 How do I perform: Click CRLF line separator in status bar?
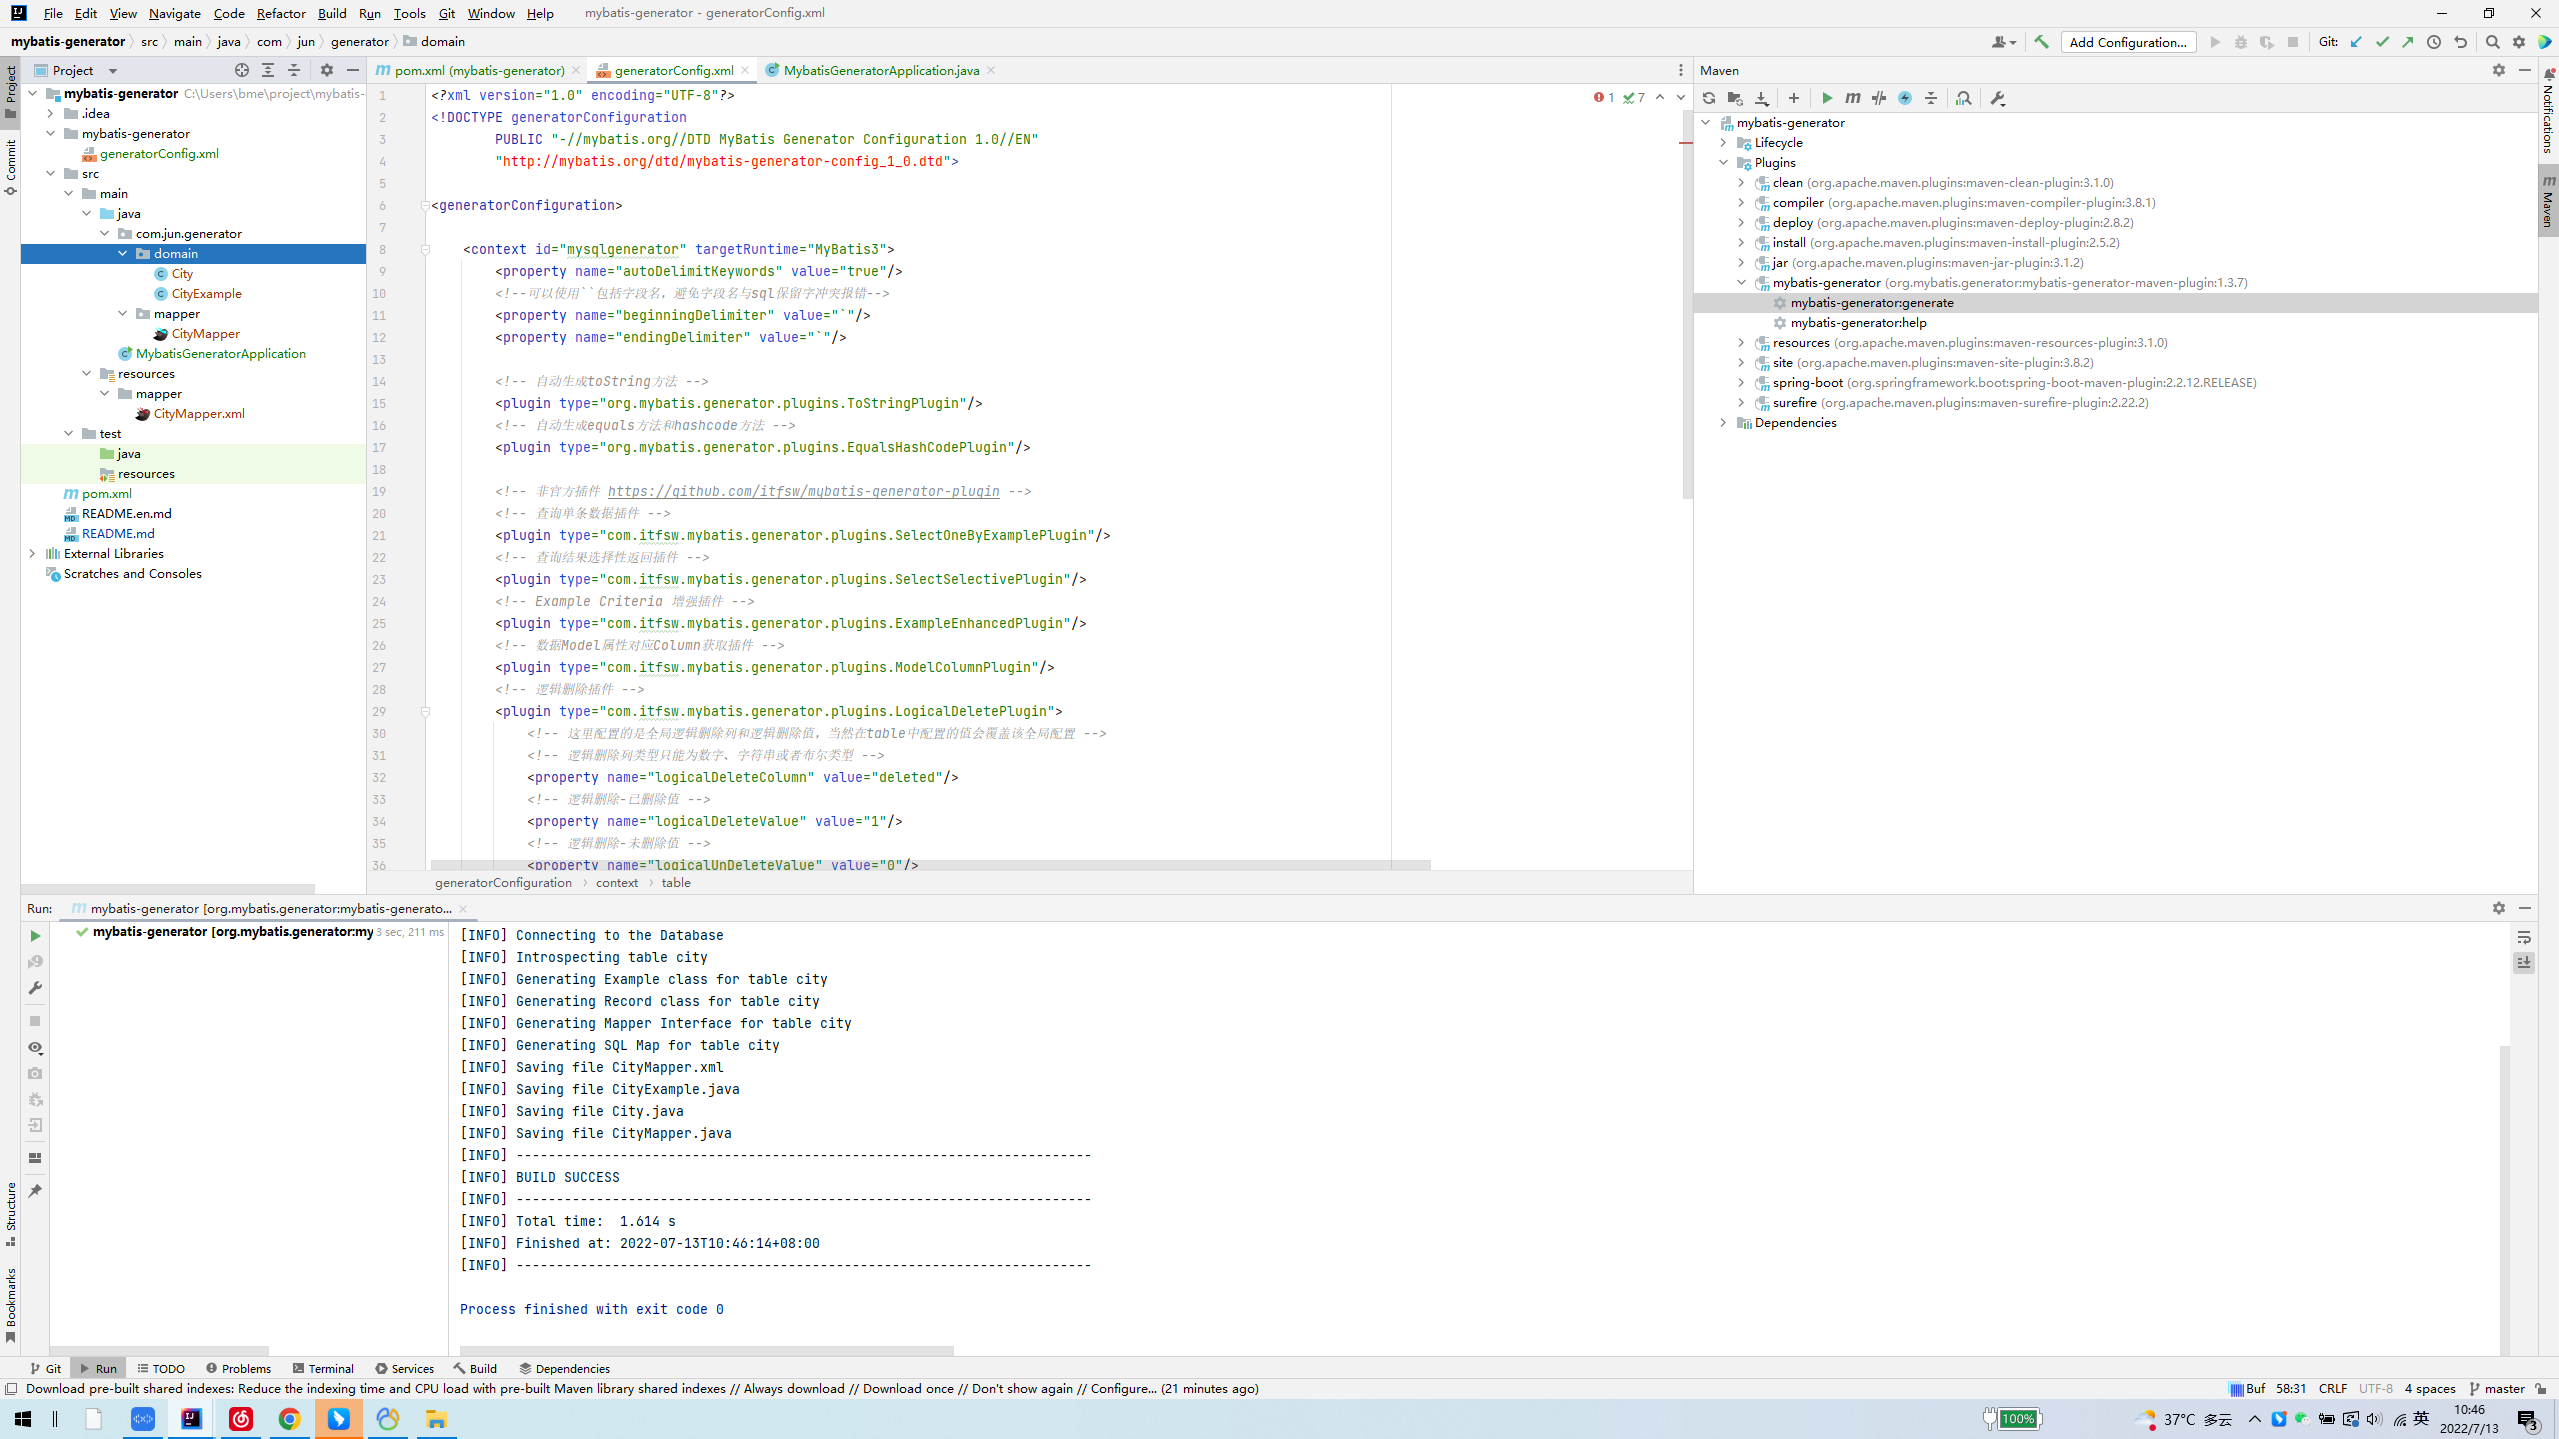(x=2333, y=1388)
